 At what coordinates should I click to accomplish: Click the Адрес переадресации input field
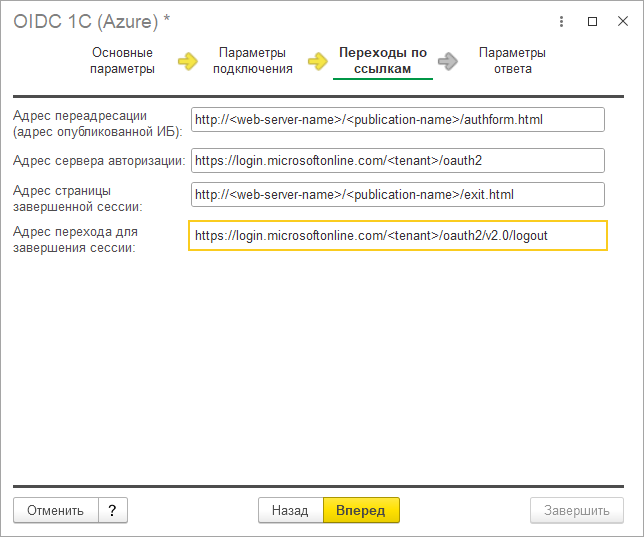tap(398, 120)
